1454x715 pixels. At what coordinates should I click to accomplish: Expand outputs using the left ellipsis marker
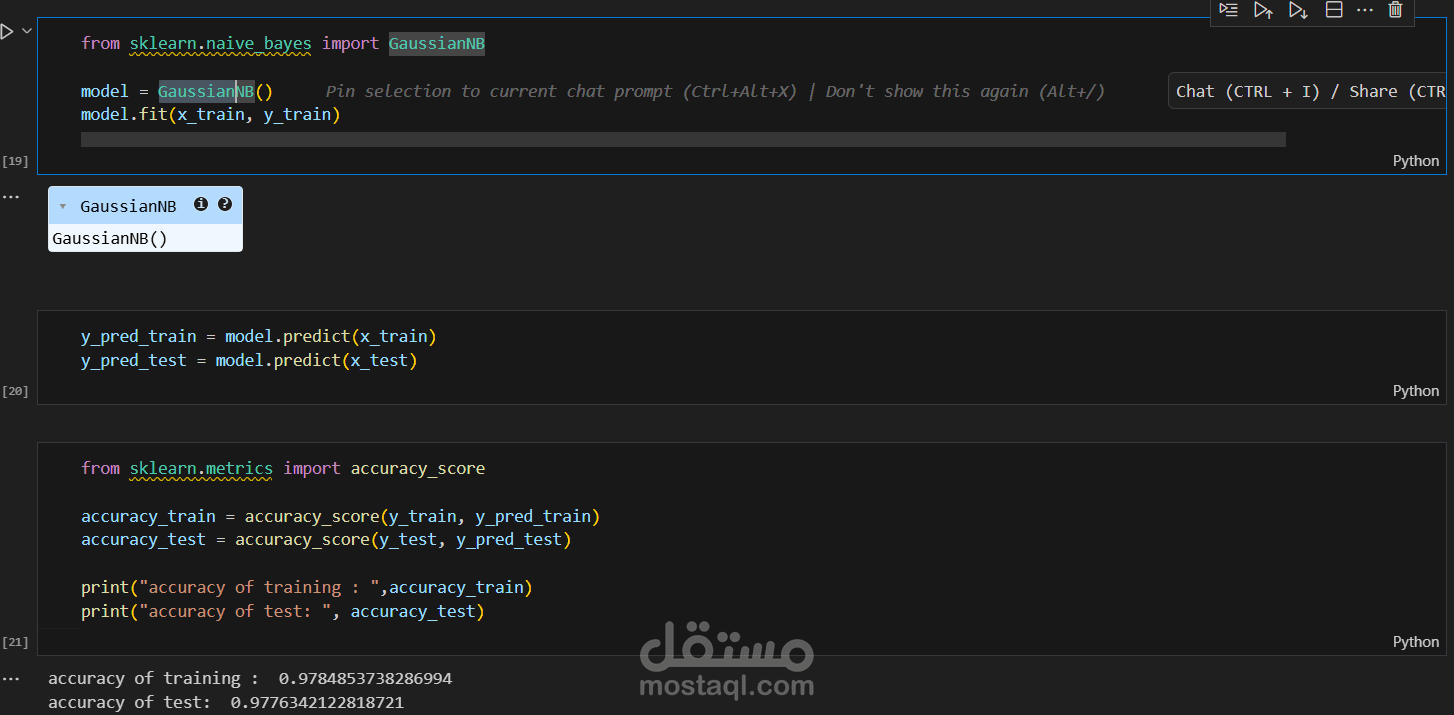point(11,196)
